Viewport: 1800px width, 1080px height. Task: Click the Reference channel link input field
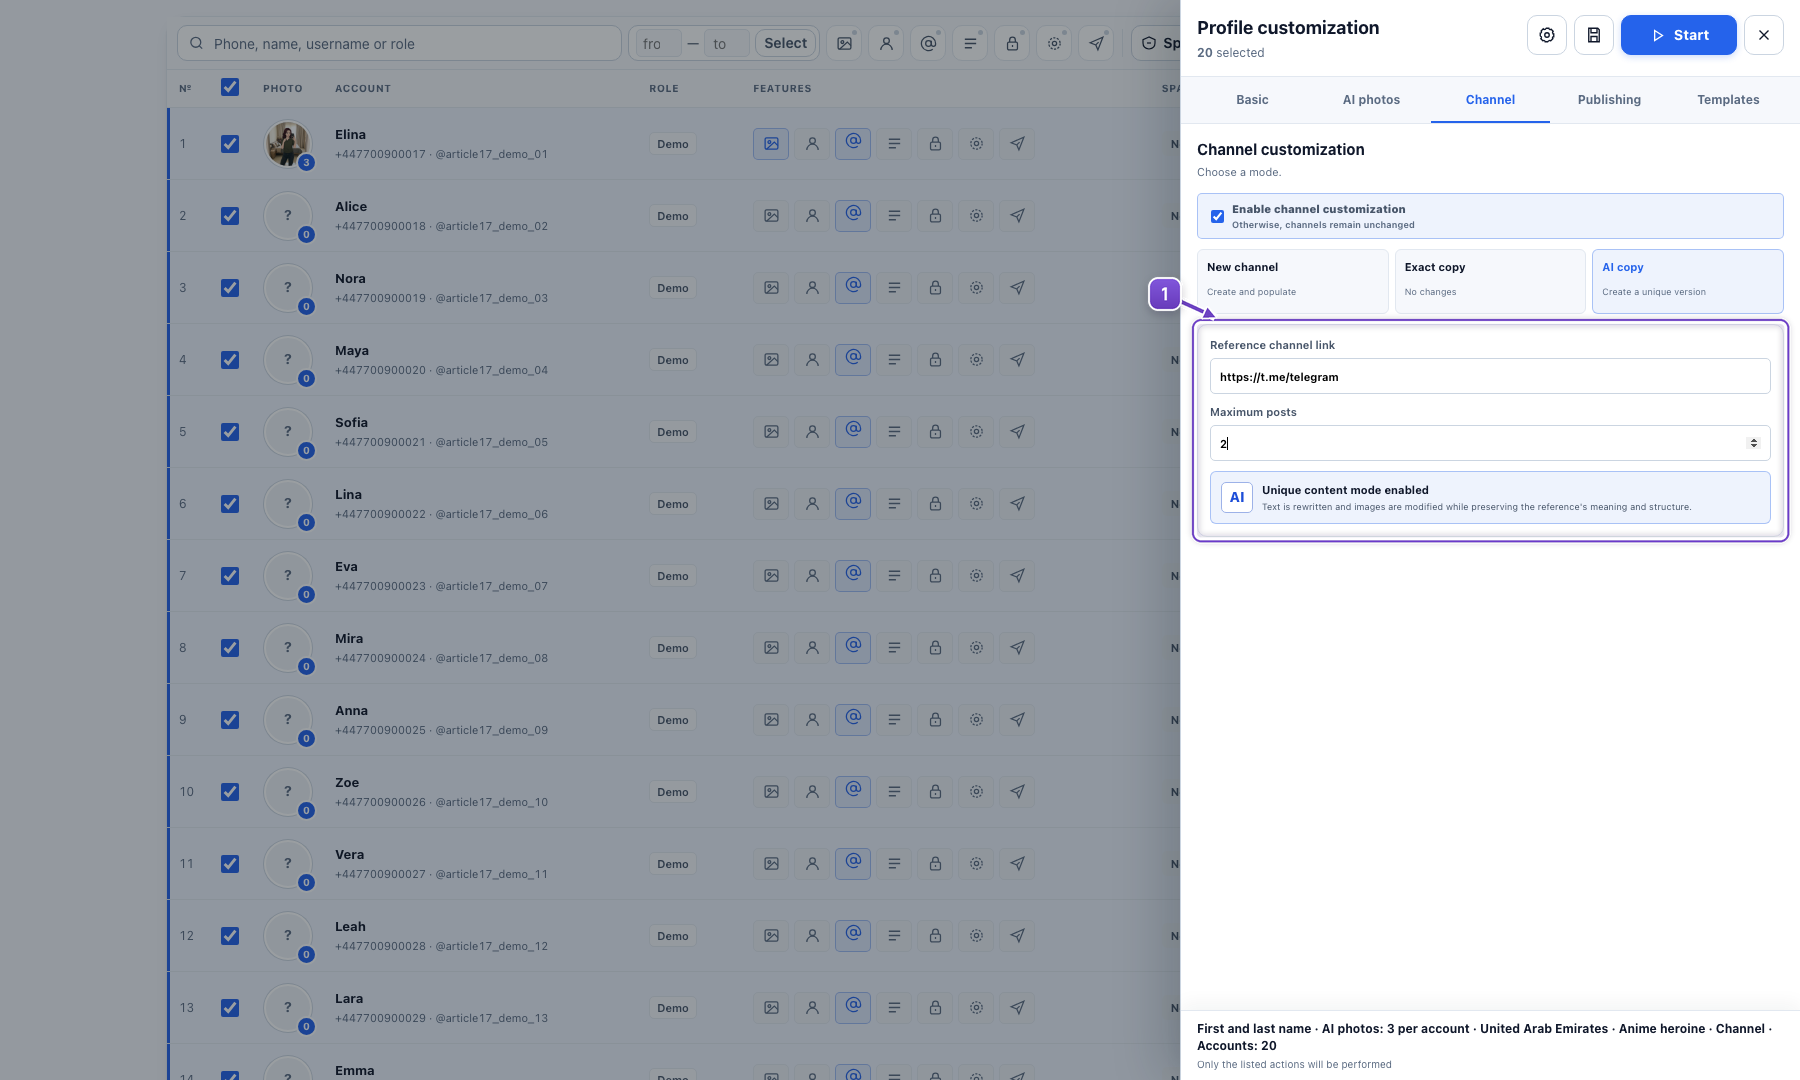coord(1490,376)
